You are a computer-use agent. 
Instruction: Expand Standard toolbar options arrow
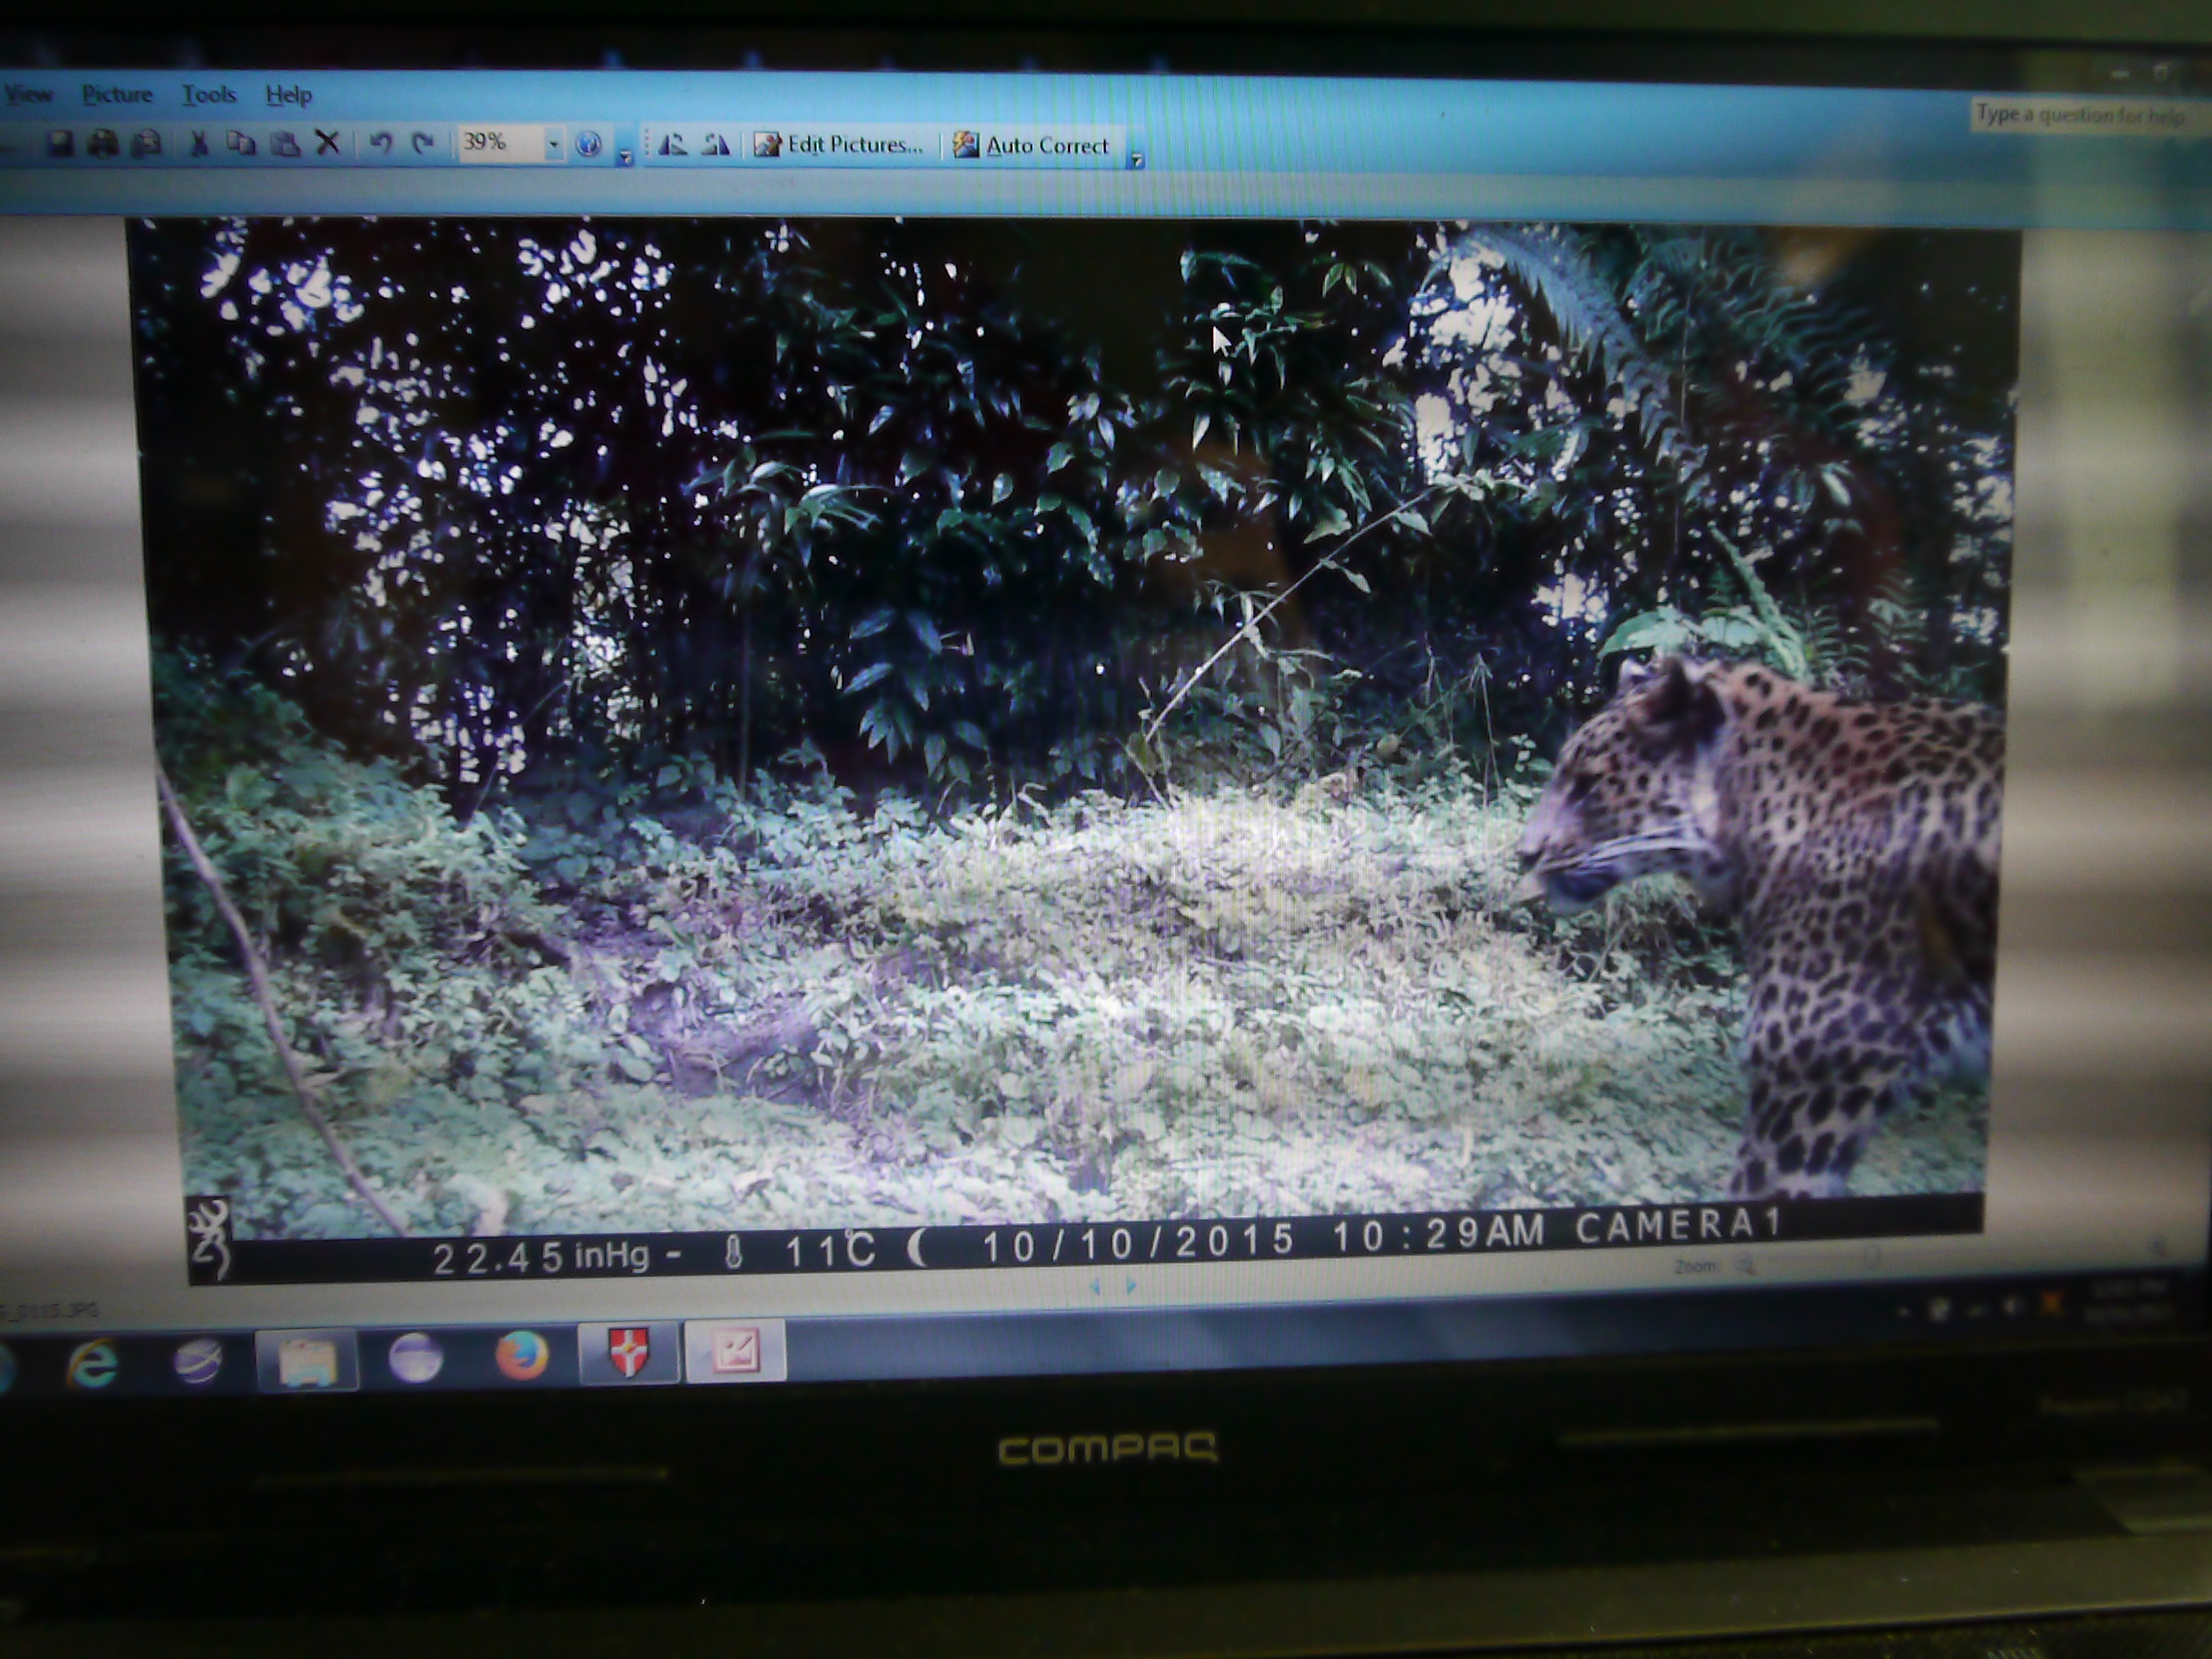(625, 157)
